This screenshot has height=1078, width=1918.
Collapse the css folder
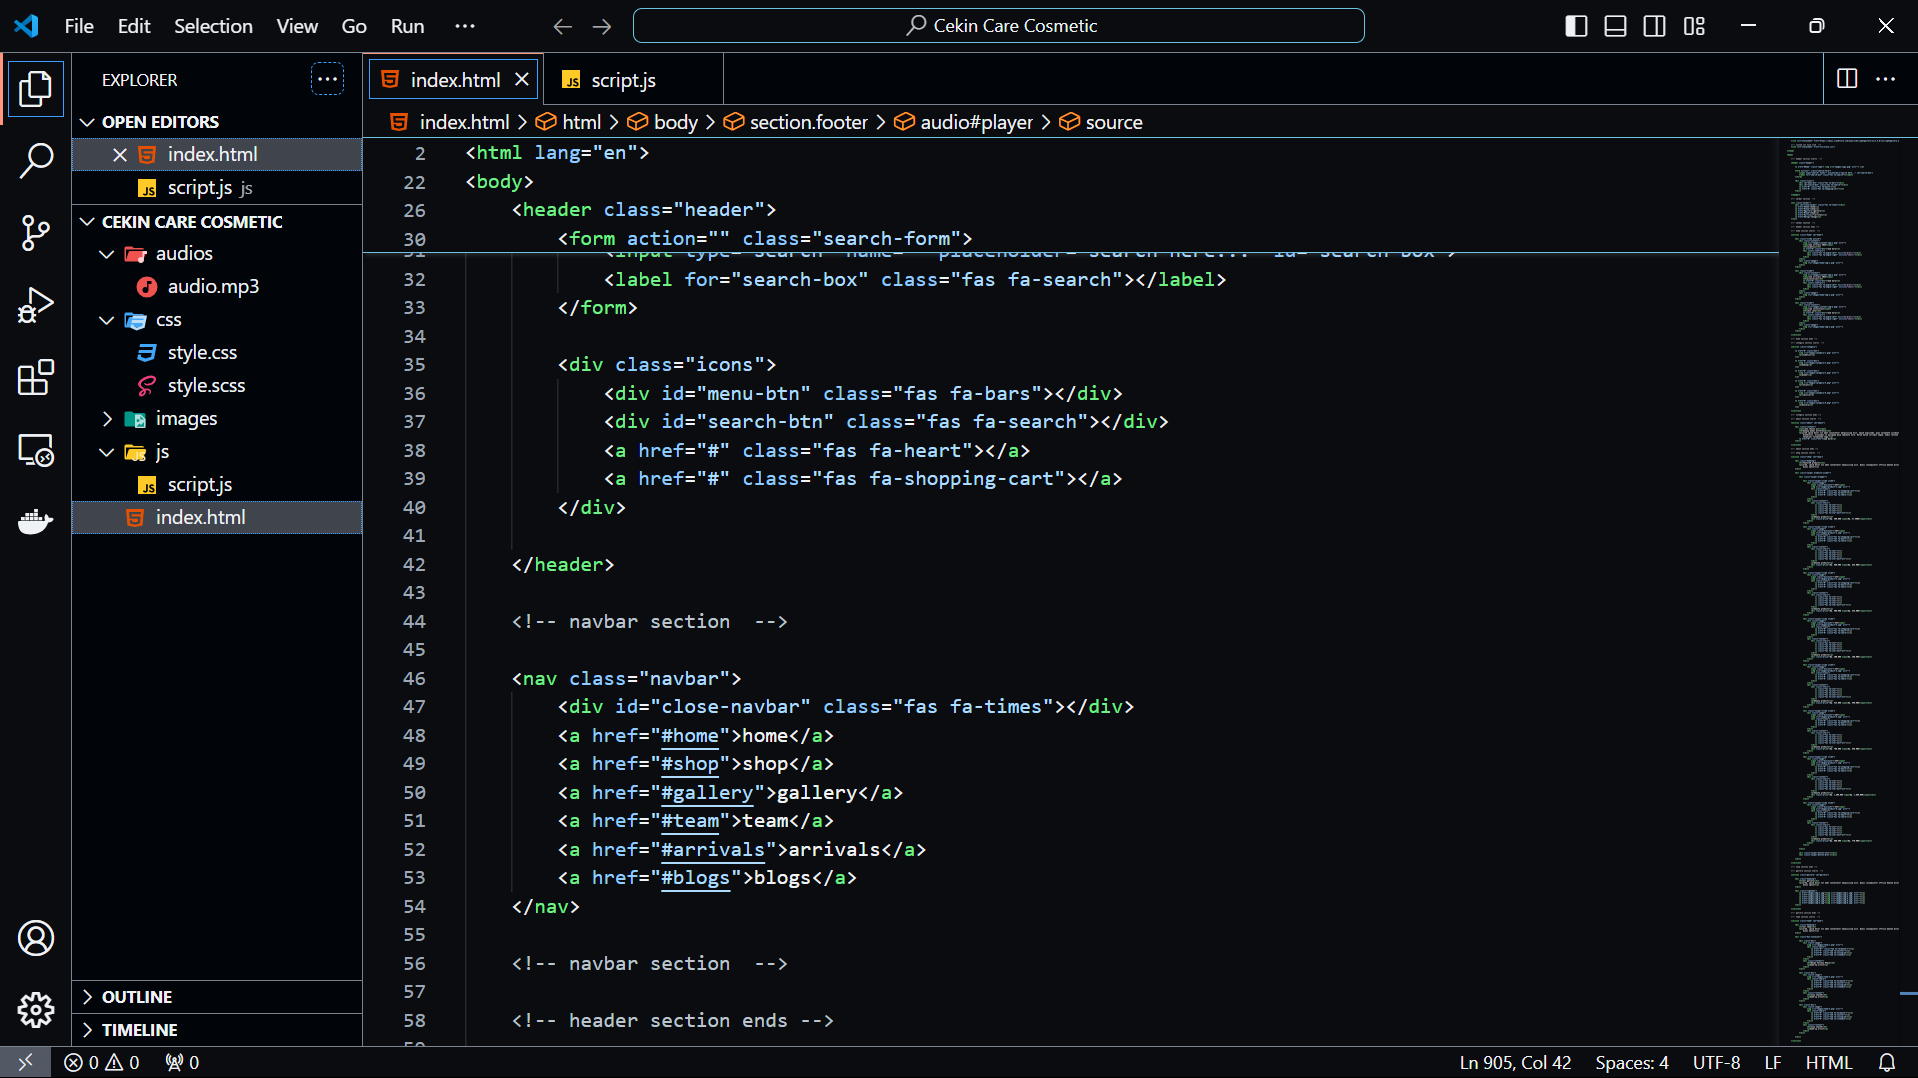[x=217, y=319]
